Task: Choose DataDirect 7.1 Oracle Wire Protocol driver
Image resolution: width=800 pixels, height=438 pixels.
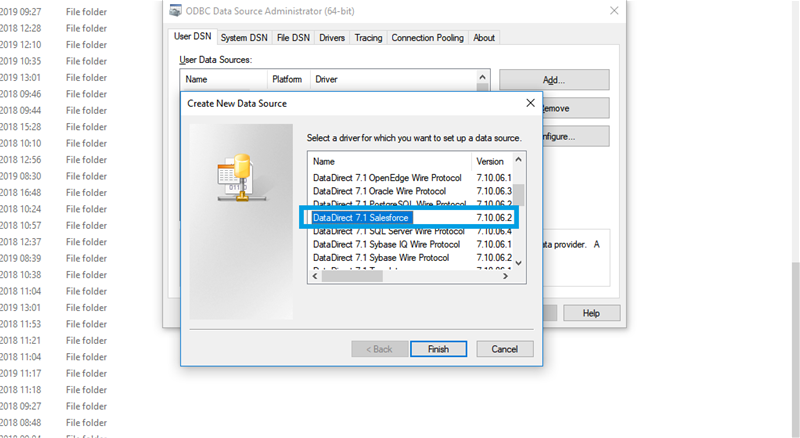Action: tap(378, 191)
